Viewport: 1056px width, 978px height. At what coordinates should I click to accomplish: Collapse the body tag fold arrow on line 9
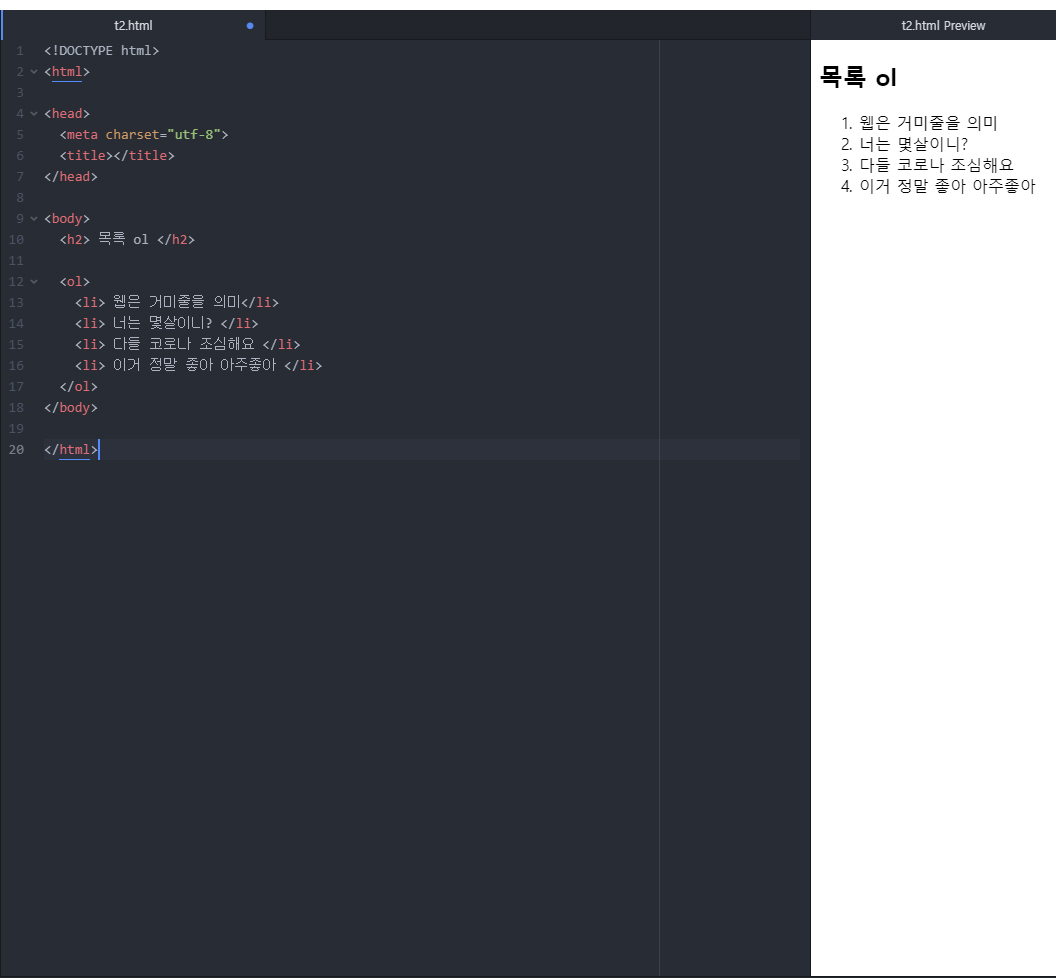pos(34,219)
